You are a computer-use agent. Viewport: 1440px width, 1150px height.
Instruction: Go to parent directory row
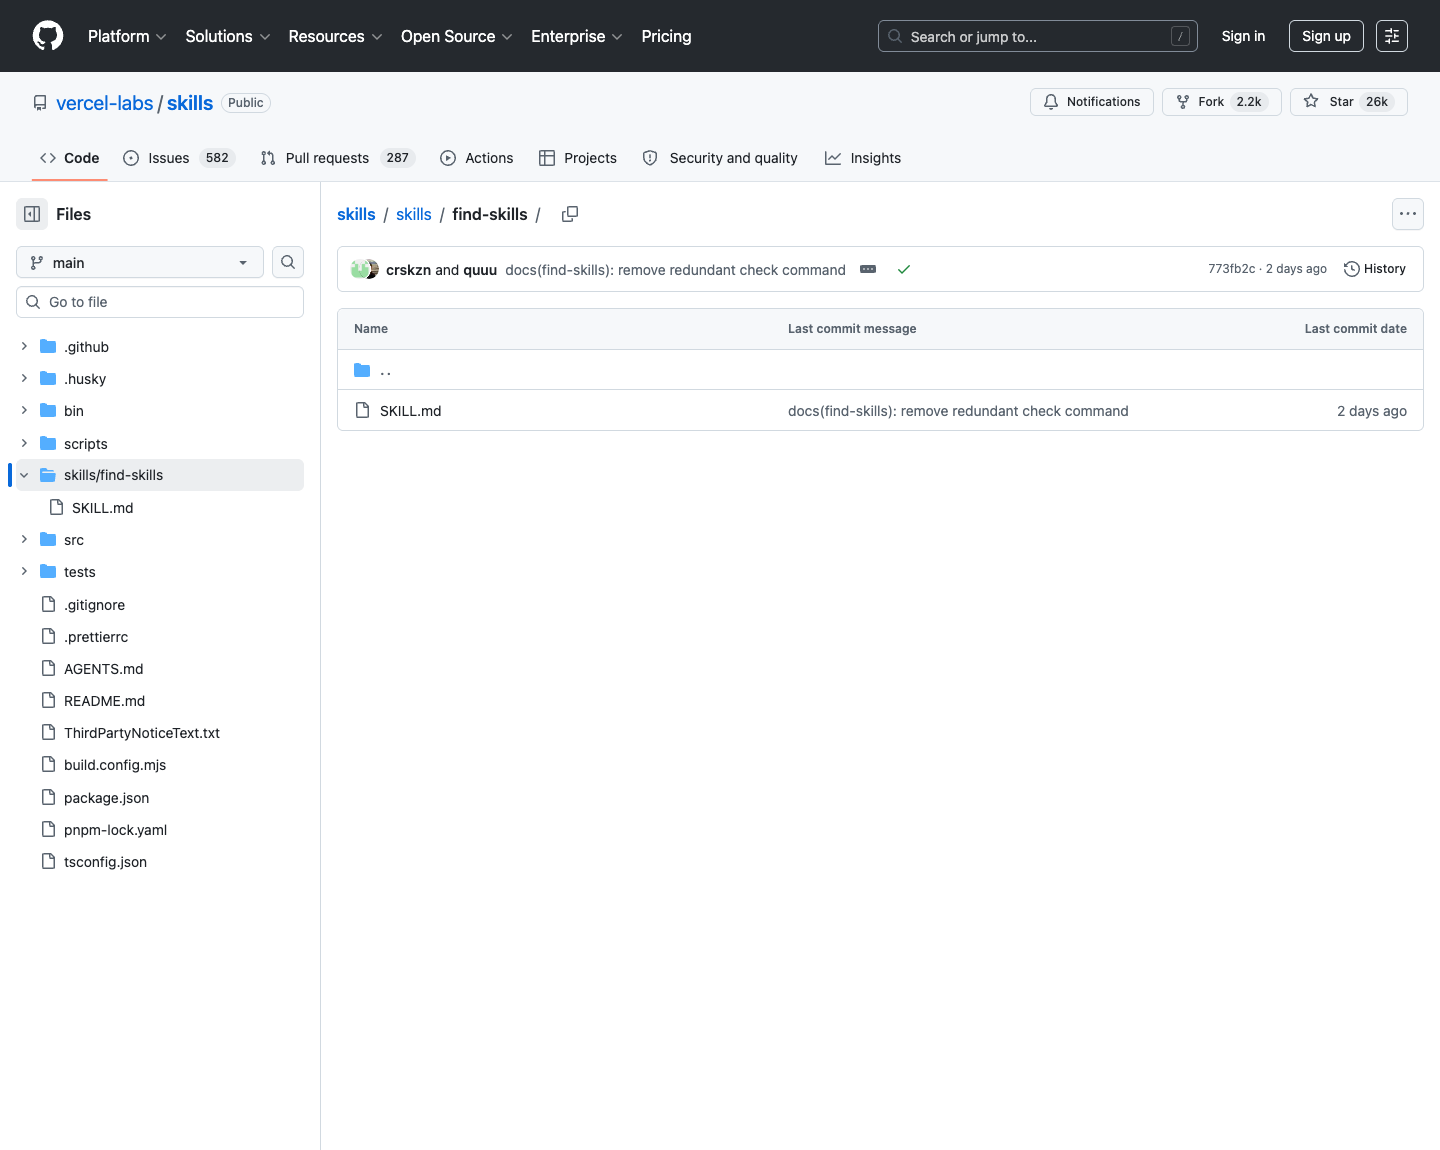click(880, 370)
